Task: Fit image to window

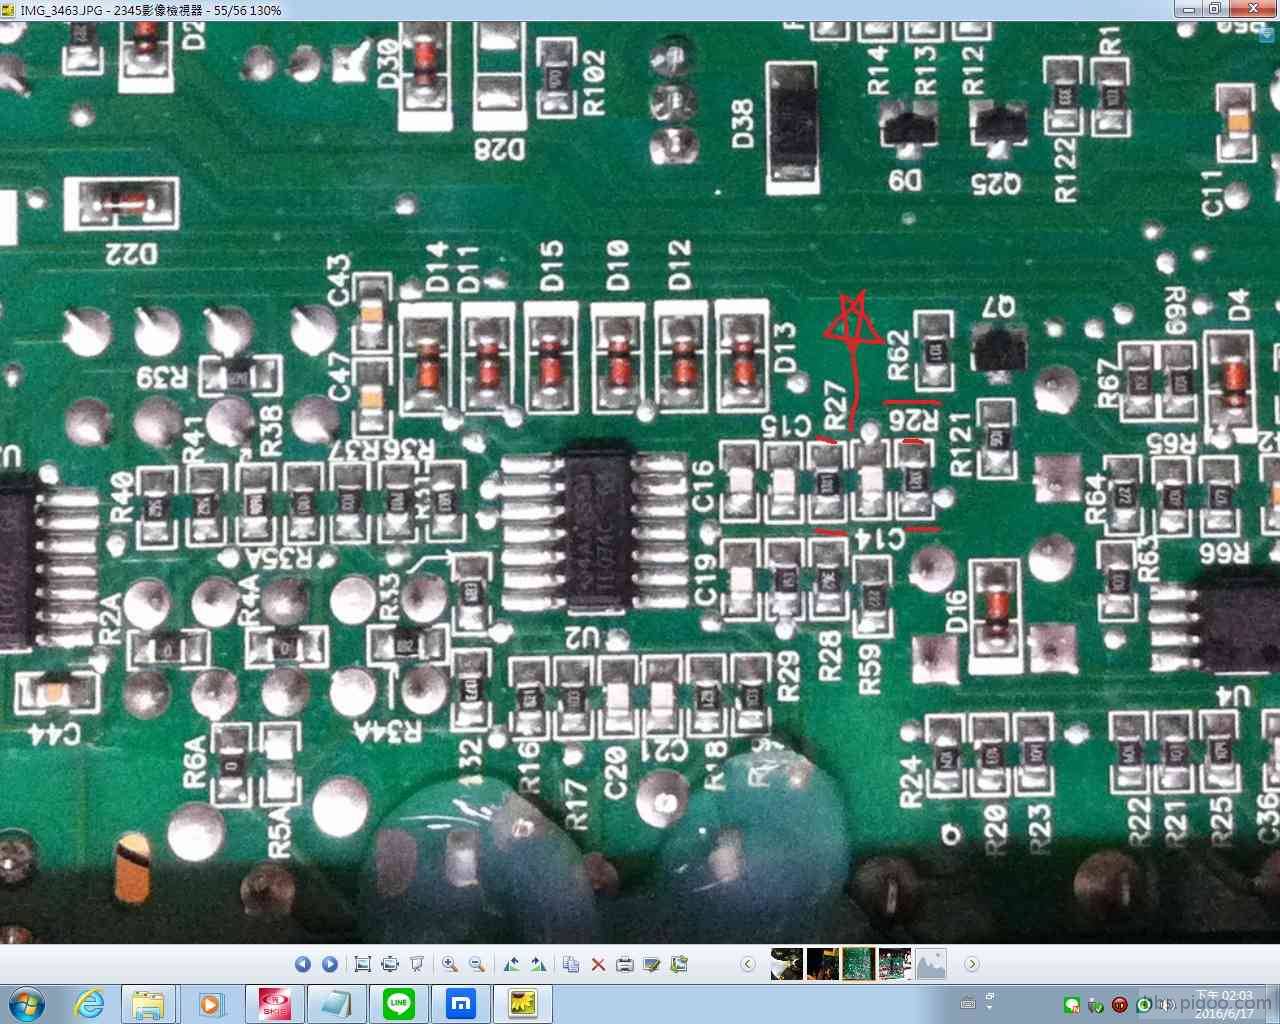Action: pos(390,964)
